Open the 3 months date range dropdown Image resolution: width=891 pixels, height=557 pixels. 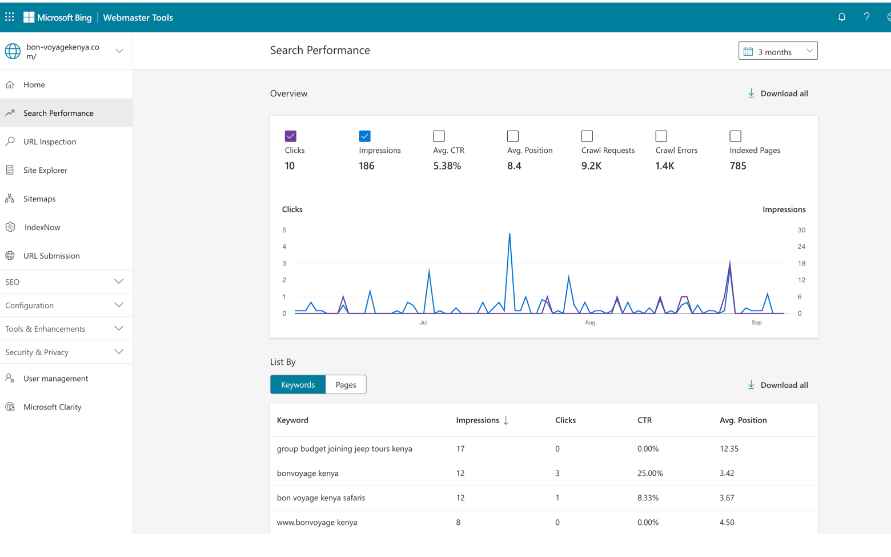(x=777, y=51)
